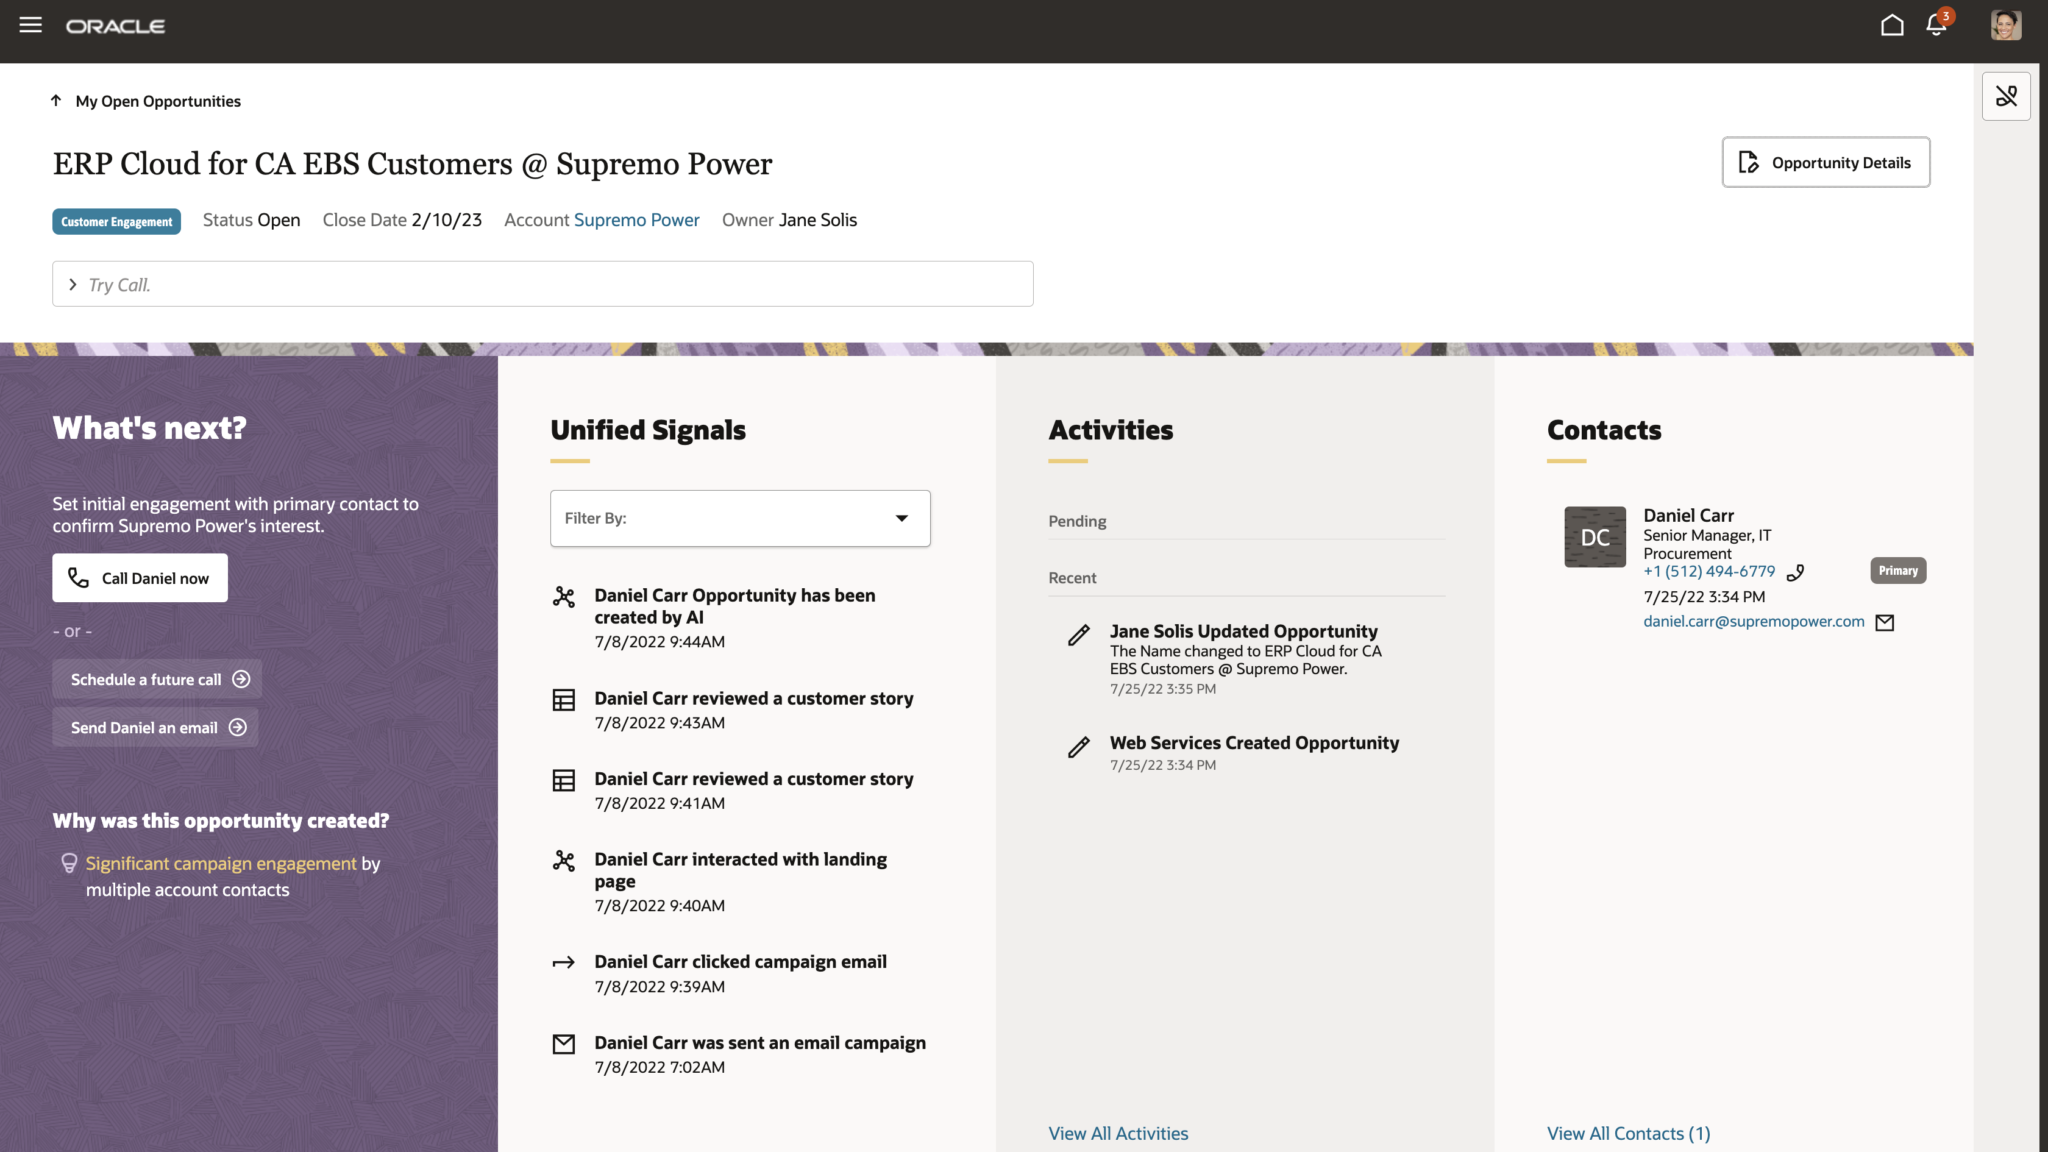Image resolution: width=2048 pixels, height=1152 pixels.
Task: Click Significant campaign engagement link
Action: (x=221, y=863)
